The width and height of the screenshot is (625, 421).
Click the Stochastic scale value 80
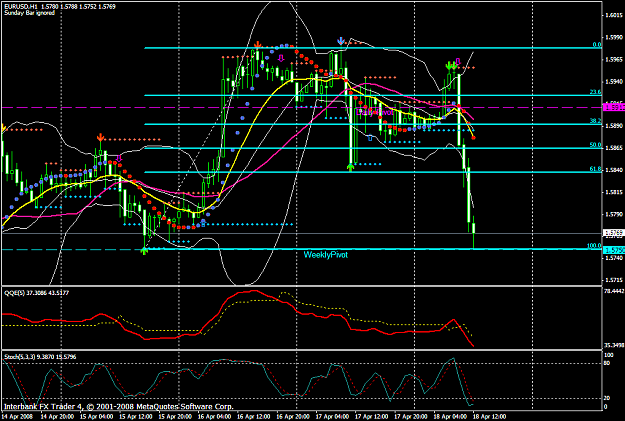[607, 363]
